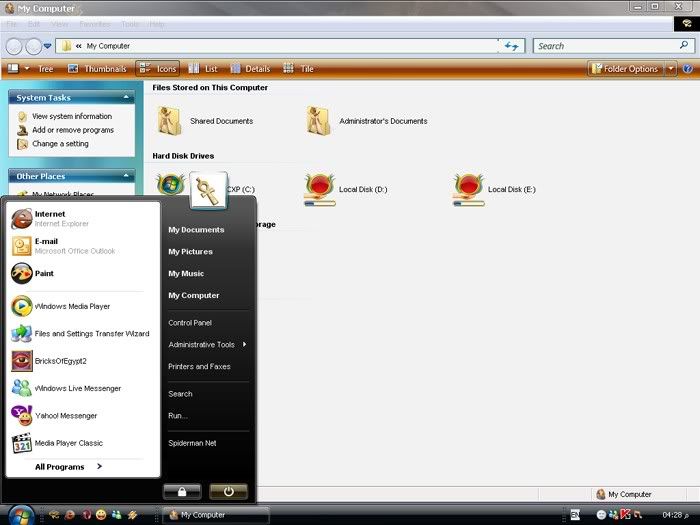700x525 pixels.
Task: Click the Messenger quick launch icon
Action: 117,515
